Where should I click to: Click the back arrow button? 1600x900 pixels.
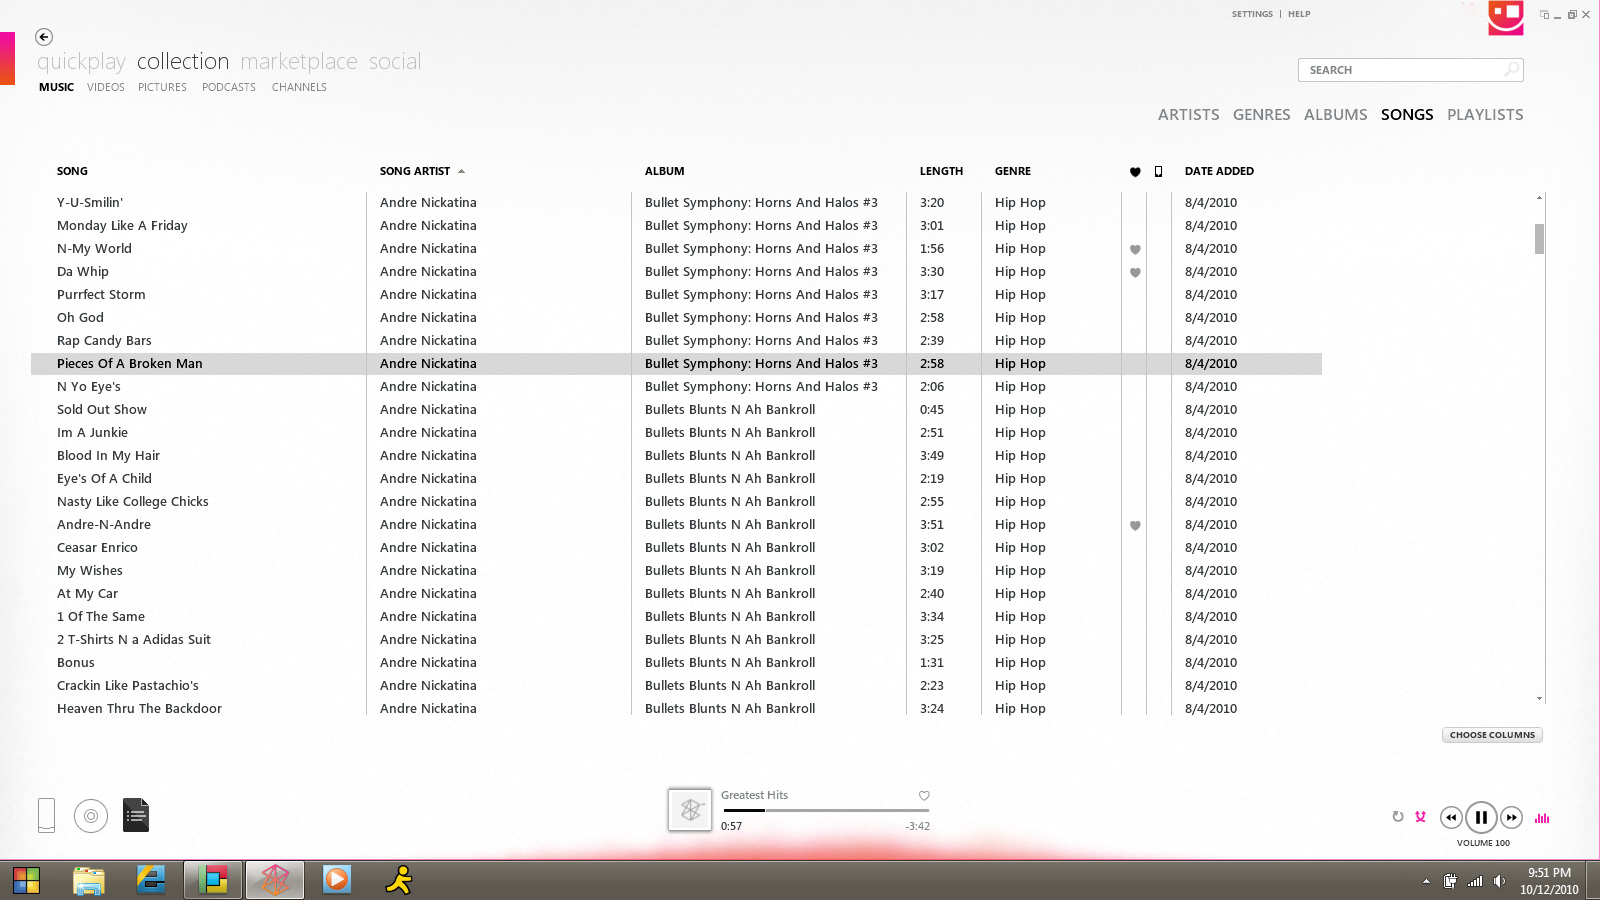tap(44, 37)
